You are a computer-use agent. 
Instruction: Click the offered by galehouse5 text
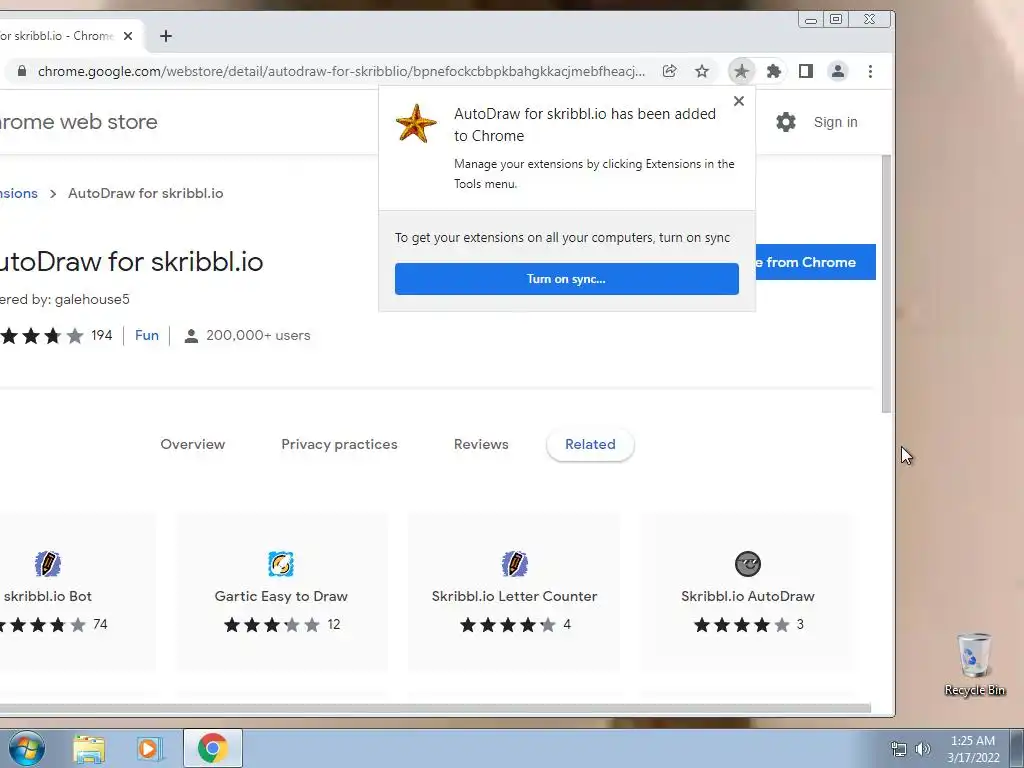pyautogui.click(x=65, y=299)
